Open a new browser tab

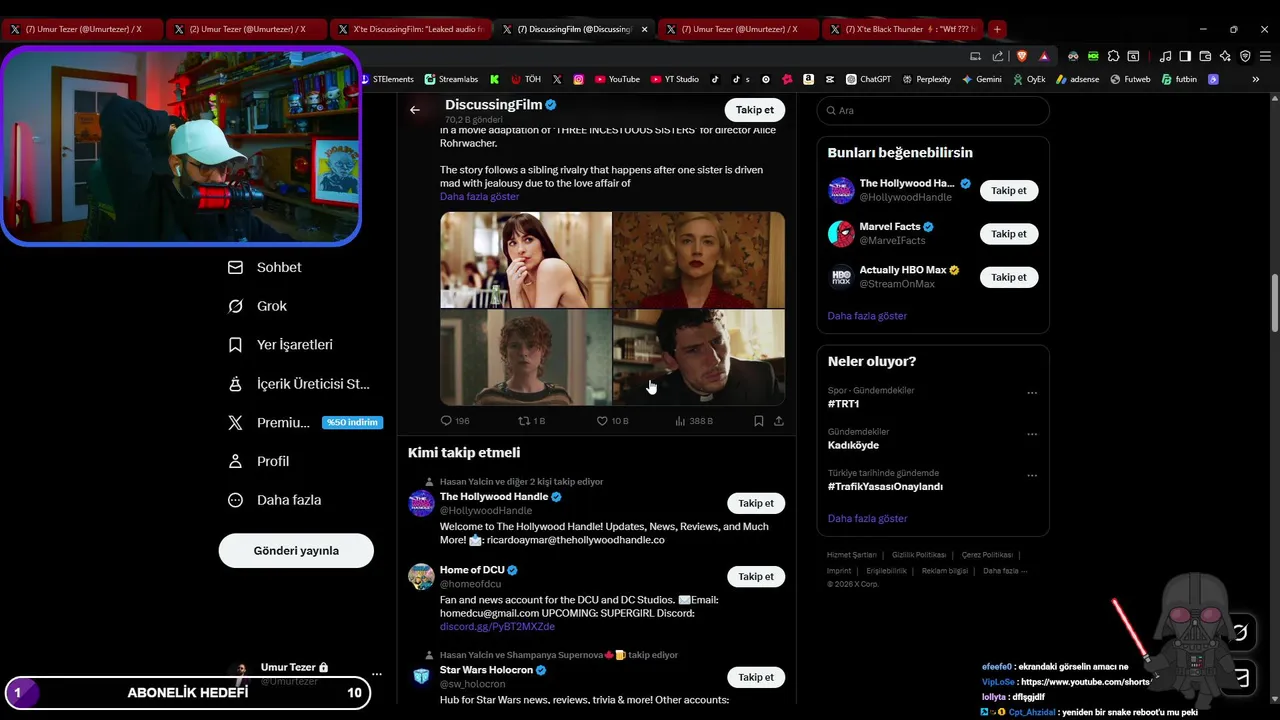click(997, 29)
